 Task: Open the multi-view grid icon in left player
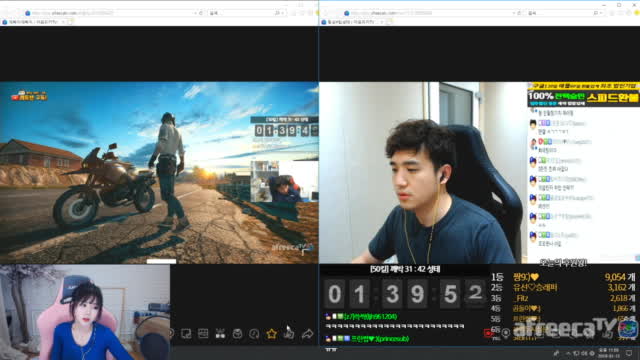point(203,334)
